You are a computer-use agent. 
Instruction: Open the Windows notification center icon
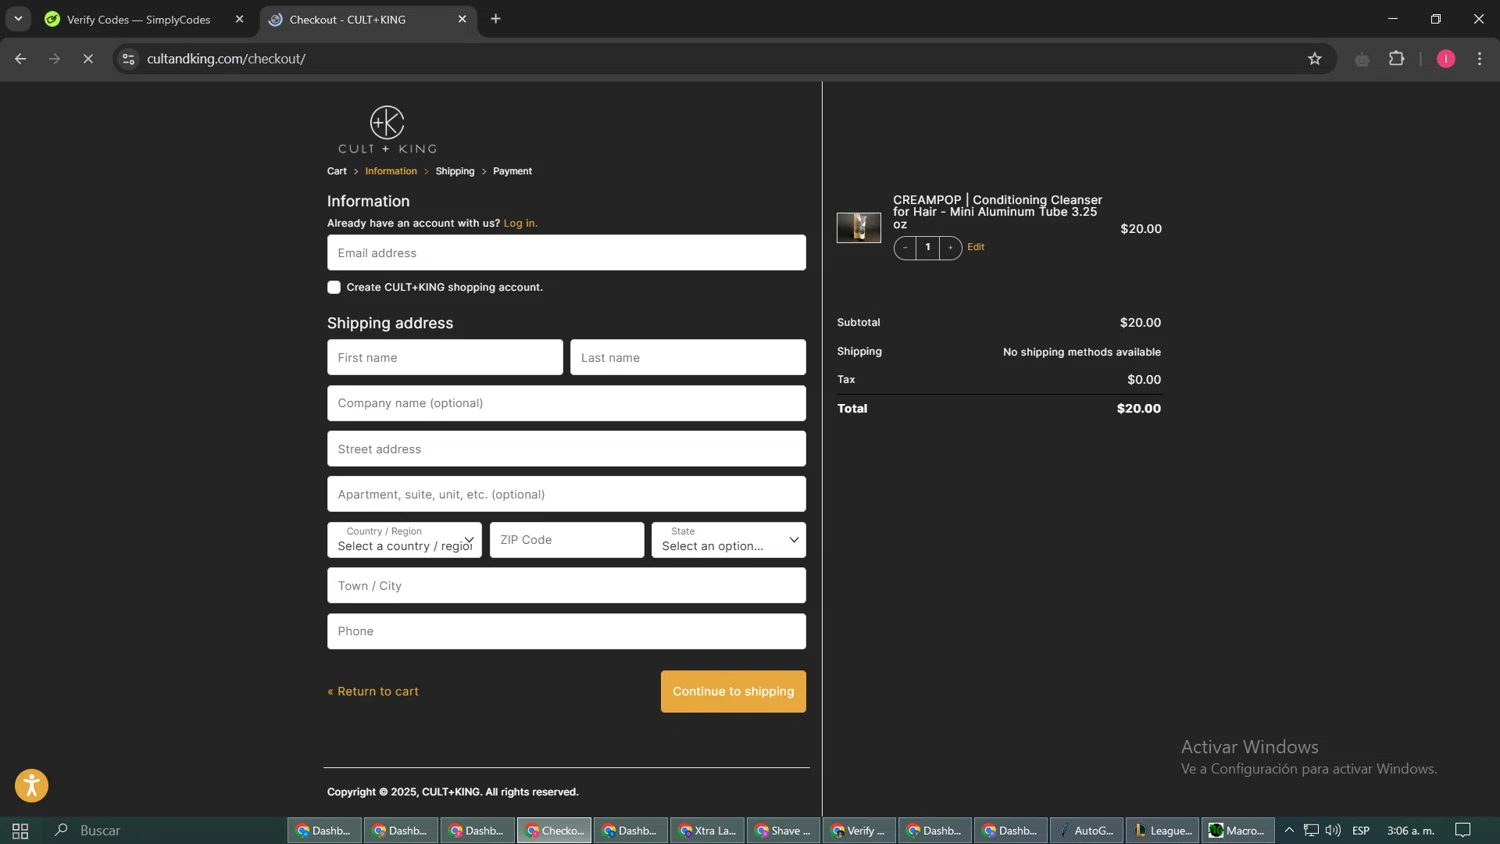(1463, 830)
